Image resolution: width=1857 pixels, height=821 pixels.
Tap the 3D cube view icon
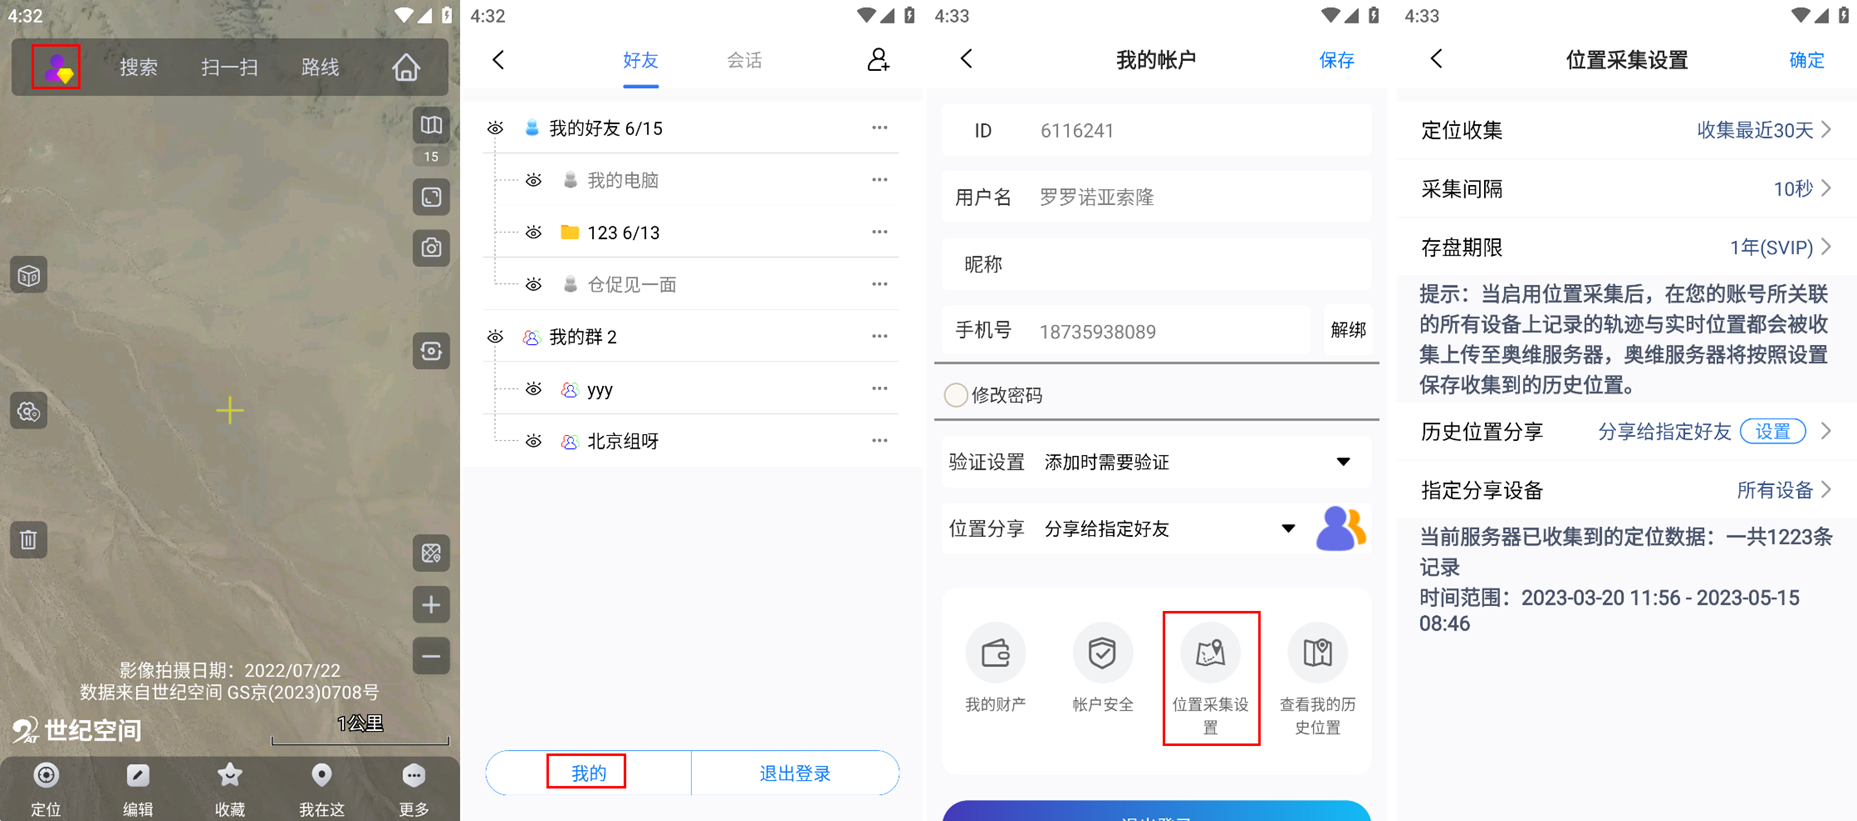29,275
